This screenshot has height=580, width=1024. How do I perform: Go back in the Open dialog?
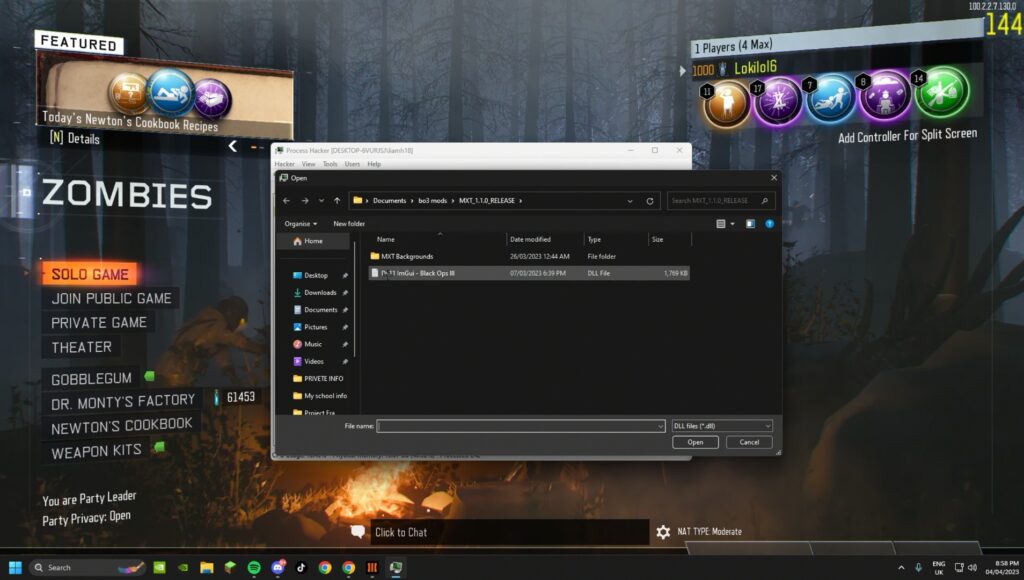click(x=287, y=201)
